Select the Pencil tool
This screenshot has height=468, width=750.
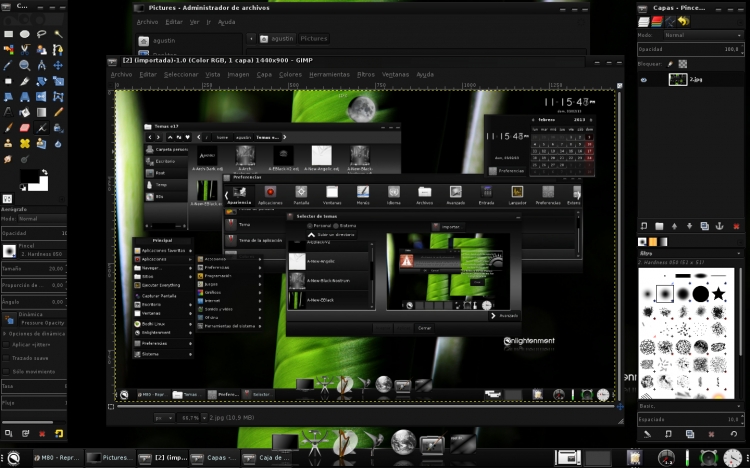click(x=58, y=112)
